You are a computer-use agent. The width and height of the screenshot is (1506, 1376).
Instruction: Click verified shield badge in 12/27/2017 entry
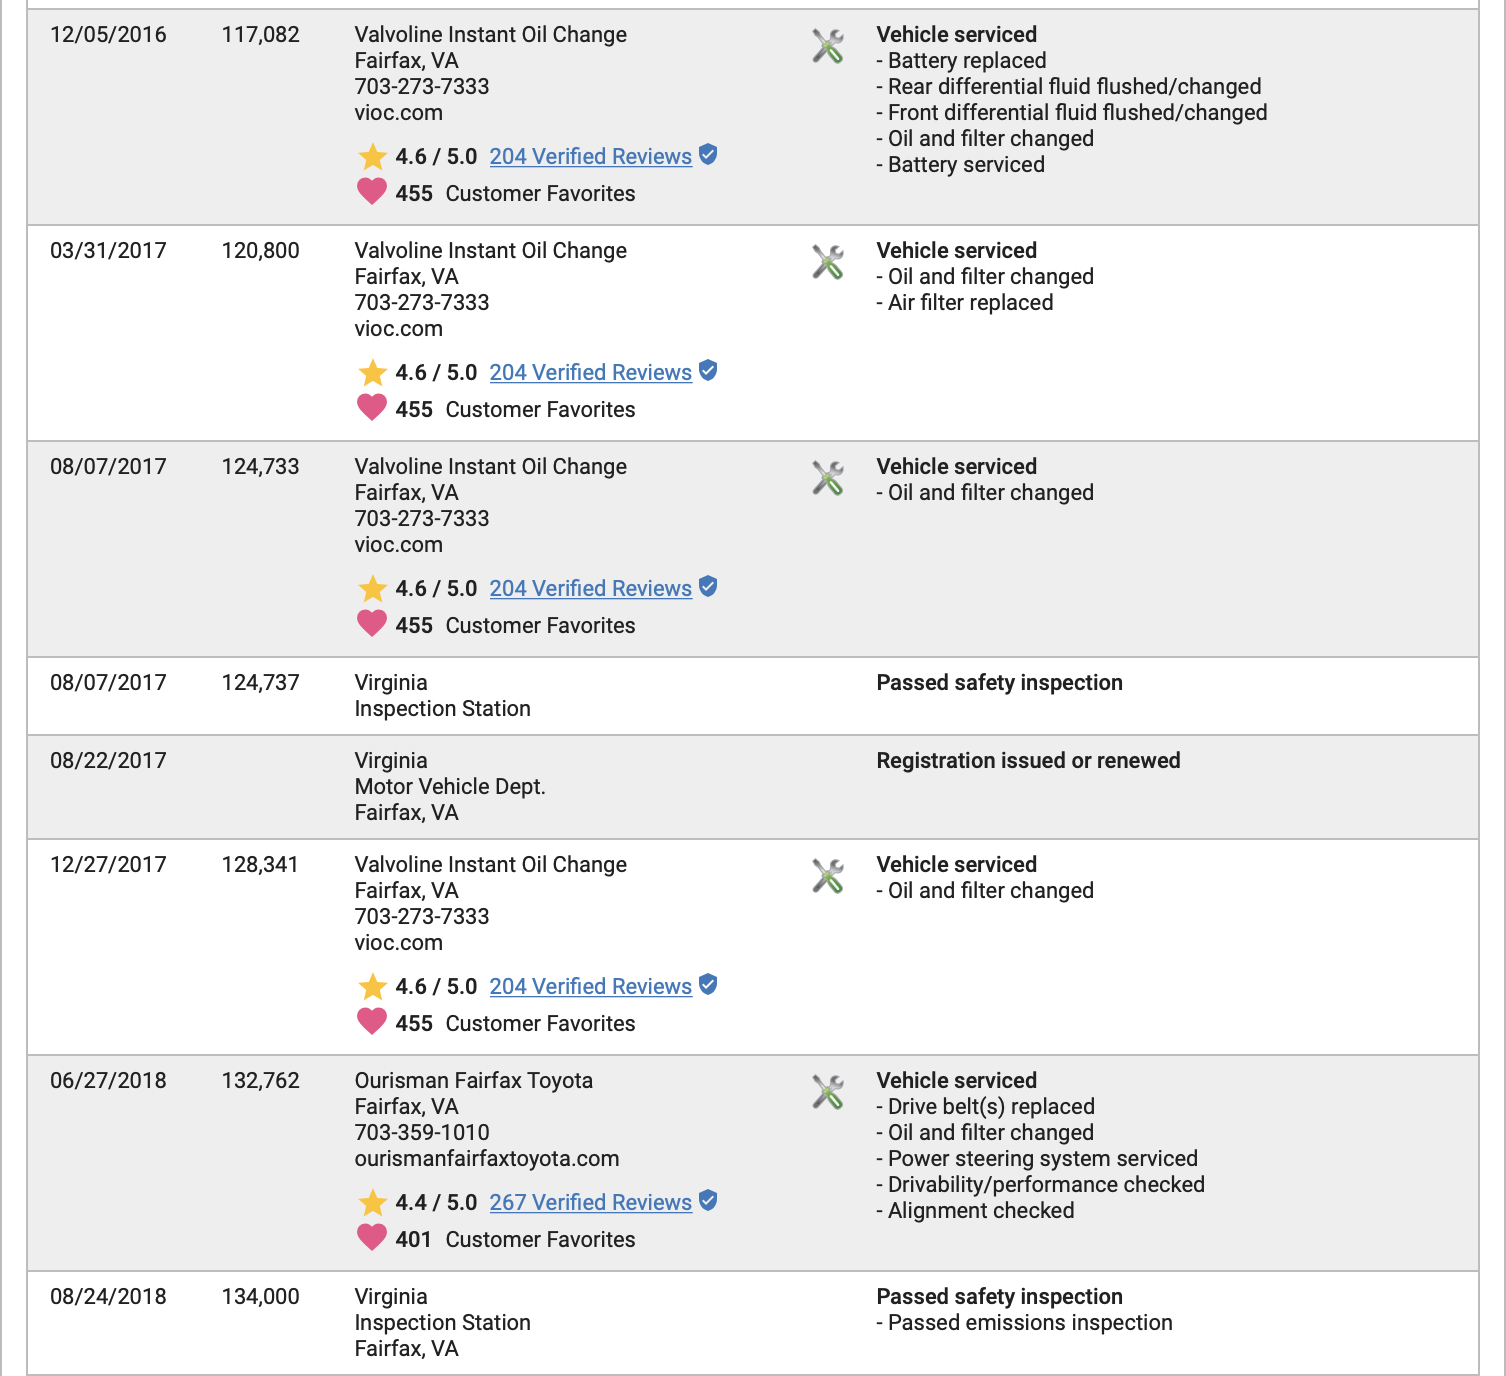pos(708,985)
